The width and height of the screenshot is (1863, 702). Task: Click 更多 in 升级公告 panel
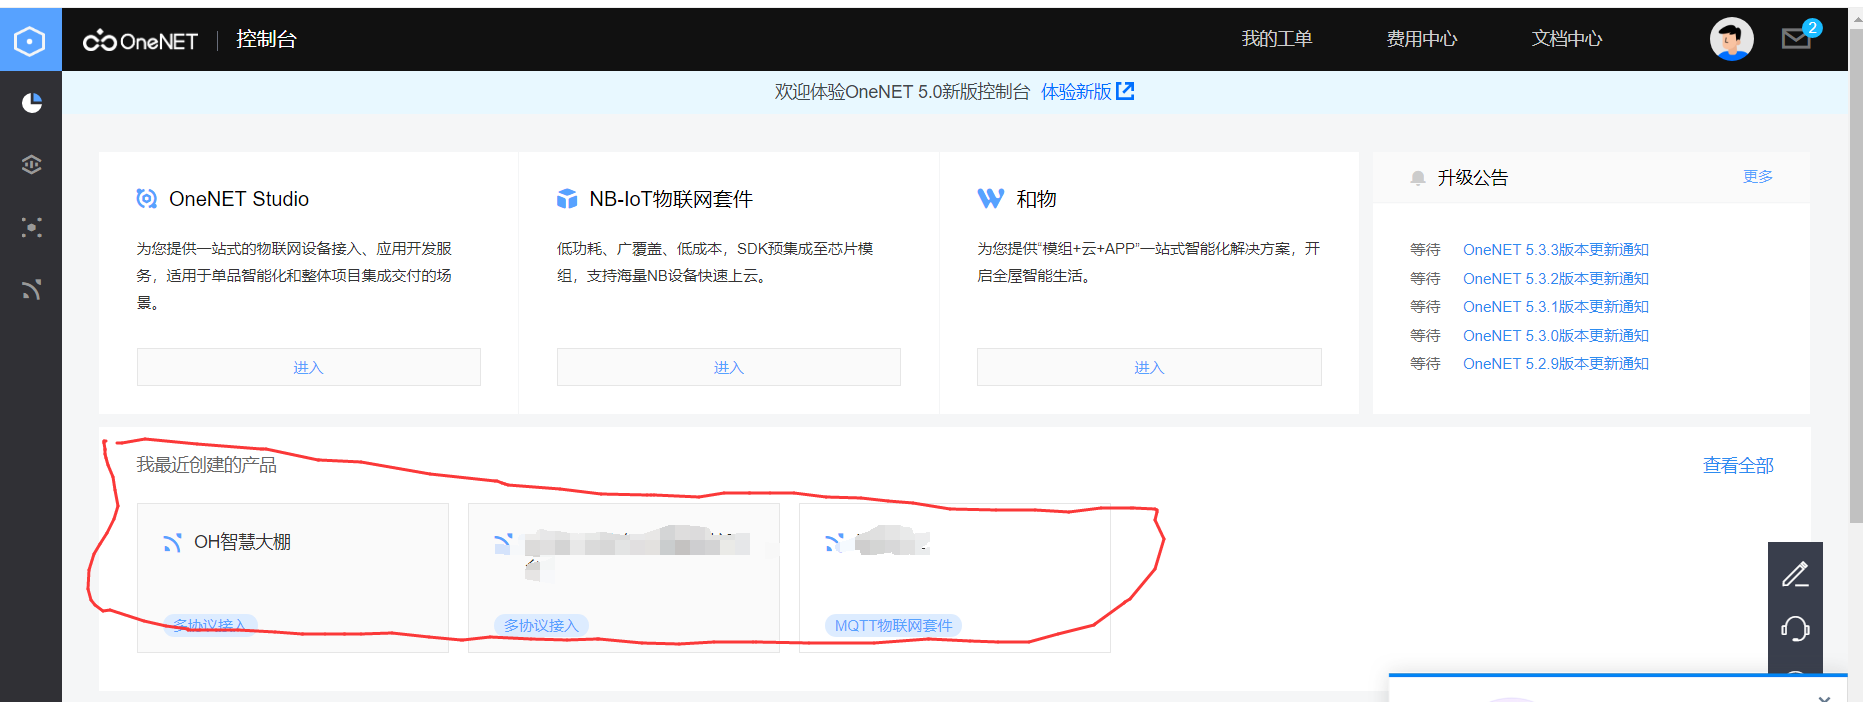[1758, 177]
